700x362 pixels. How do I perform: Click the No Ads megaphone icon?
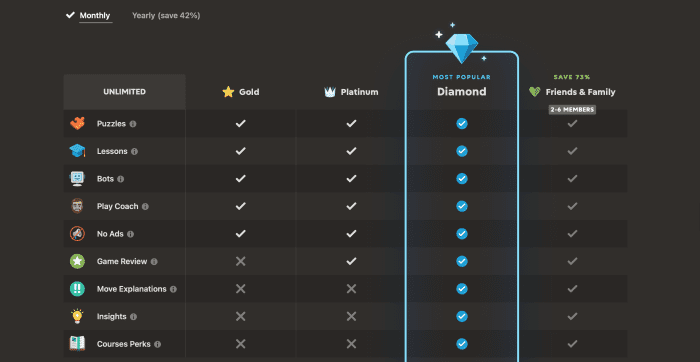point(77,234)
